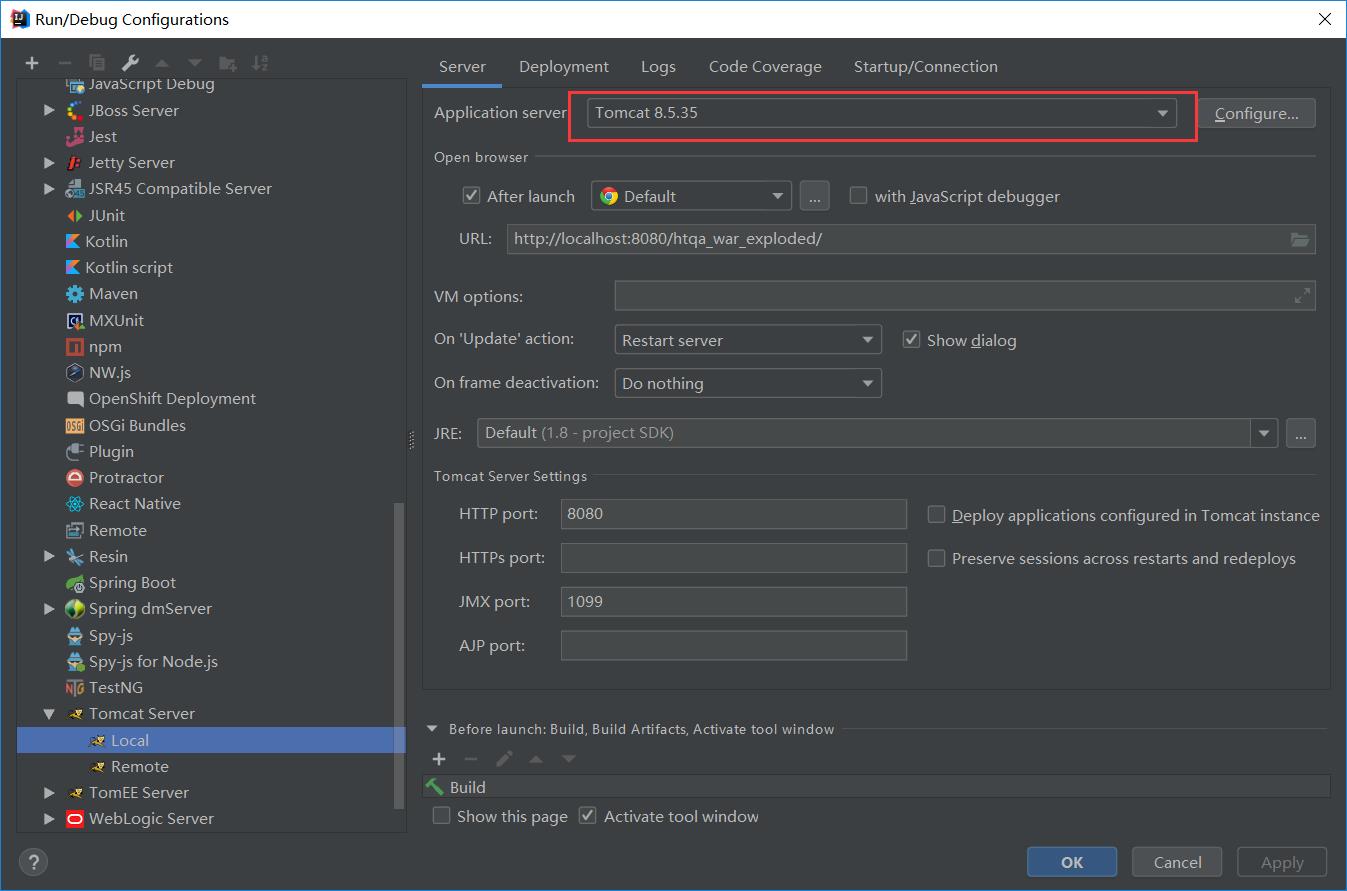This screenshot has width=1347, height=891.
Task: Switch to Startup/Connection tab
Action: click(x=925, y=66)
